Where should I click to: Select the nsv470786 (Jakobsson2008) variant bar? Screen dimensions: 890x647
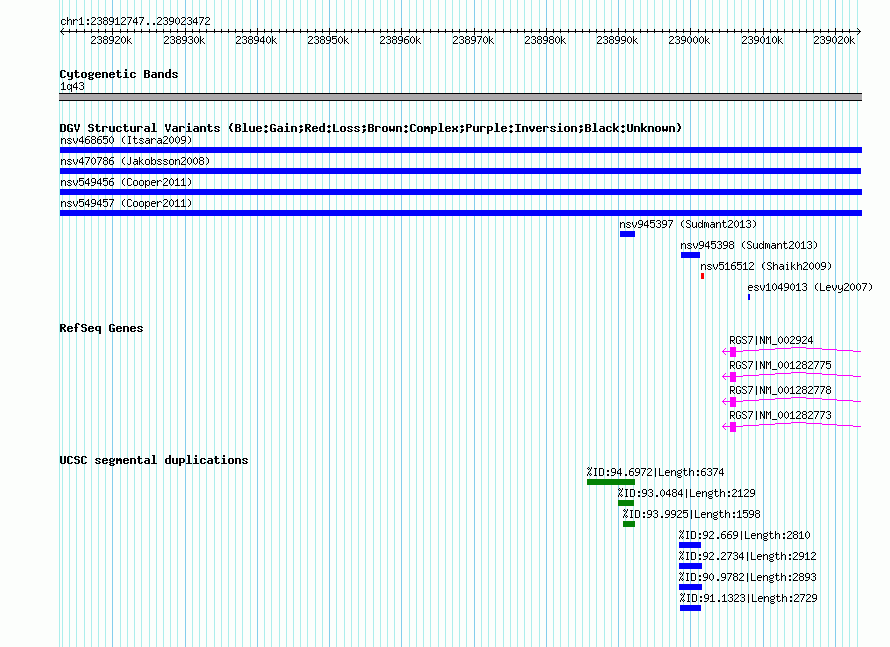pyautogui.click(x=460, y=171)
